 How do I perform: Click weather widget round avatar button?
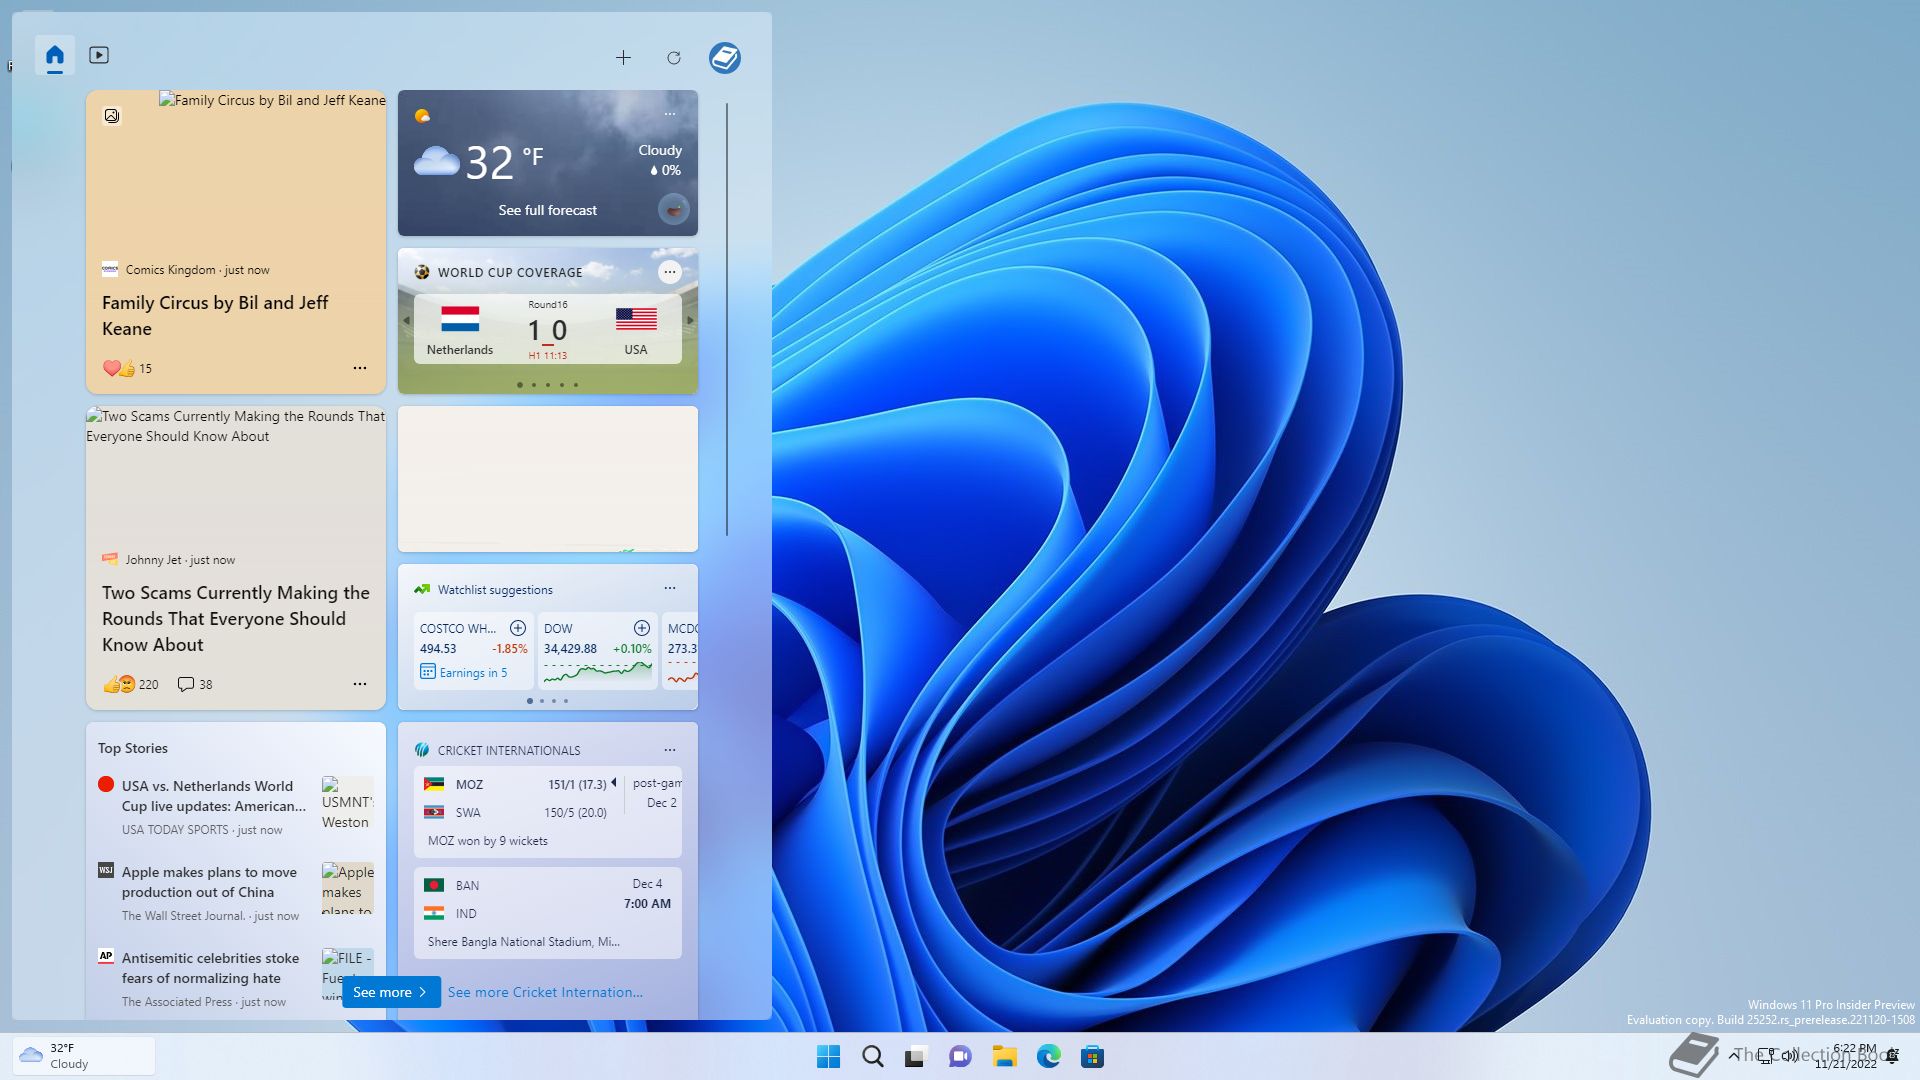pos(674,210)
